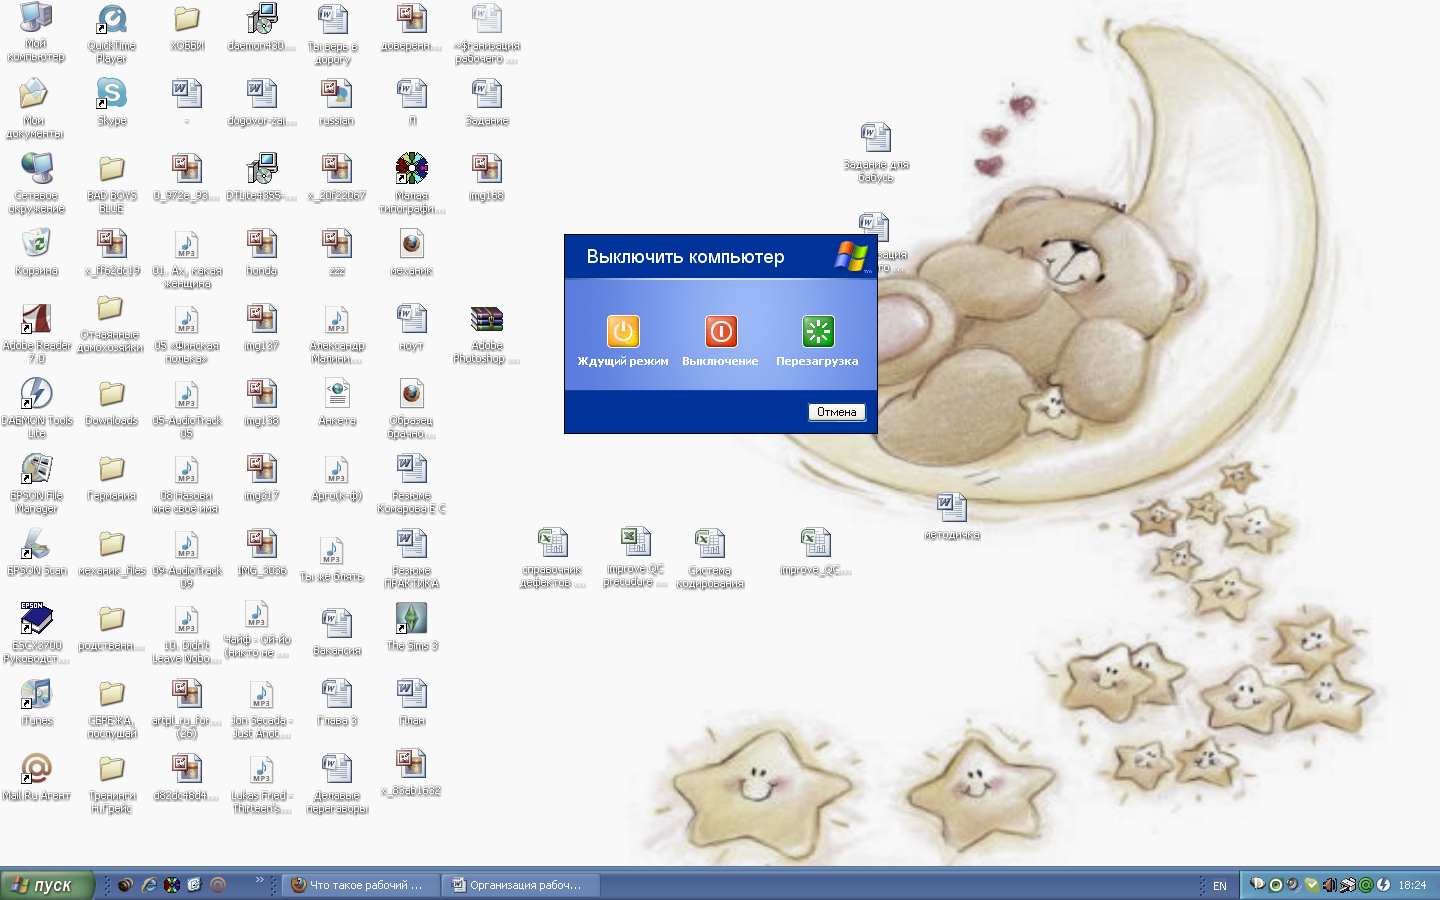
Task: Click the printer icon in the tray
Action: pyautogui.click(x=1348, y=885)
